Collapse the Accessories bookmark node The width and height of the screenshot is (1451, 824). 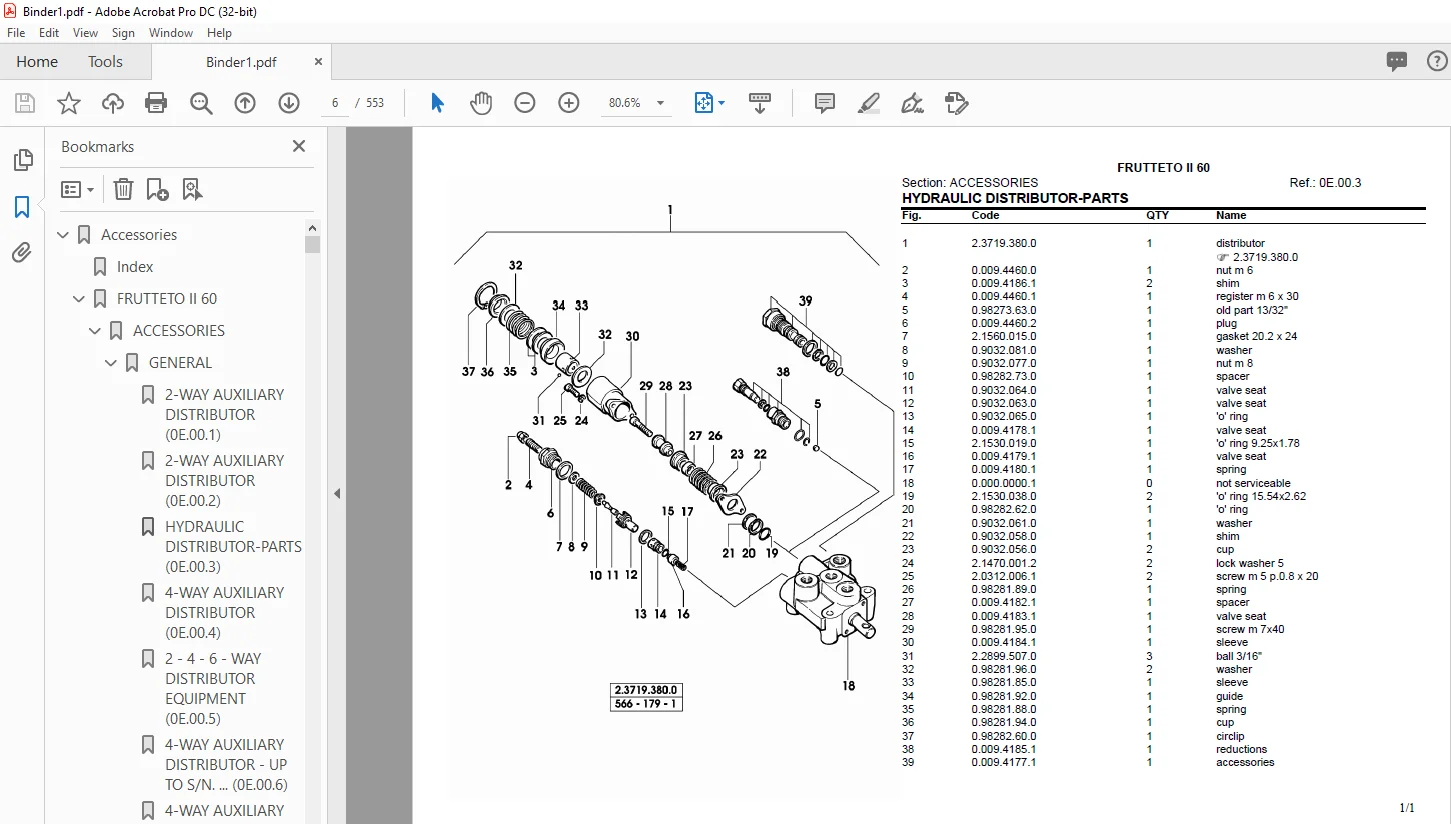(x=64, y=235)
